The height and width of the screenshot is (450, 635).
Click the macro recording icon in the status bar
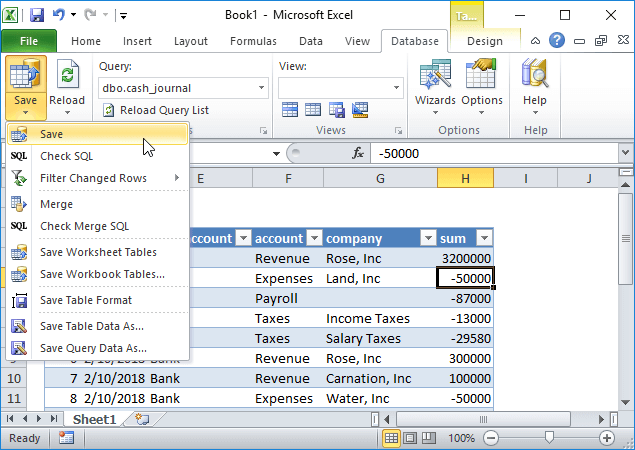pyautogui.click(x=66, y=438)
